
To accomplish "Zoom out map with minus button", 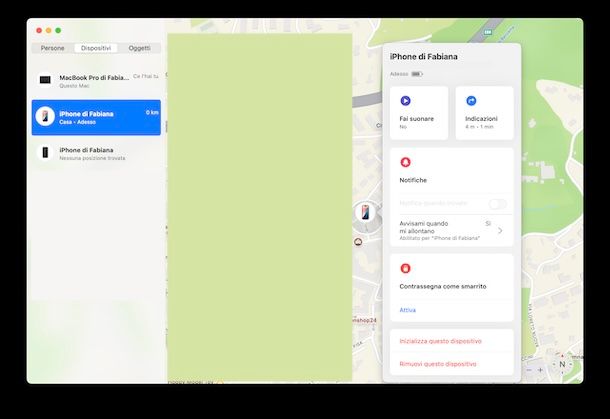I will 529,370.
